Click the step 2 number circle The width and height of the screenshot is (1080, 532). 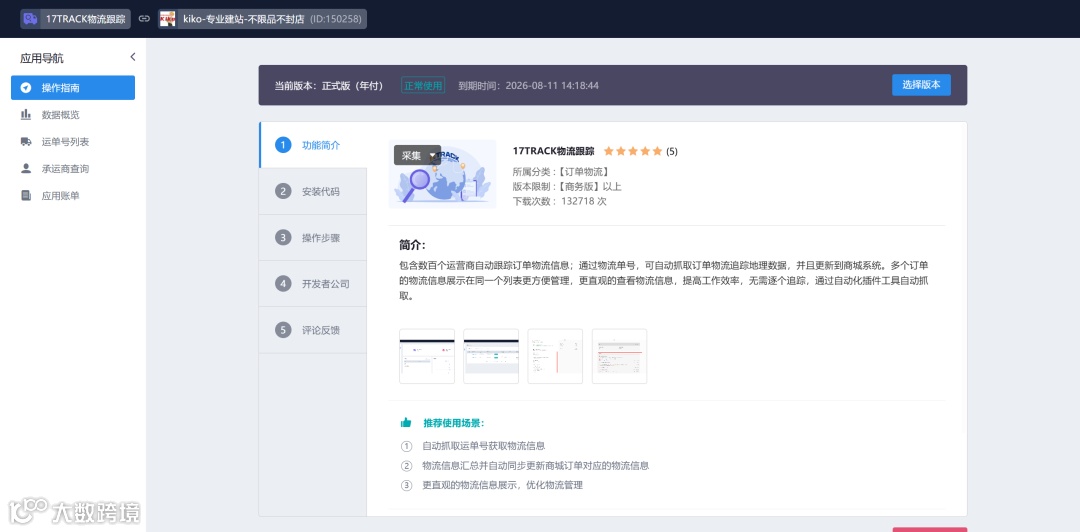pyautogui.click(x=282, y=191)
